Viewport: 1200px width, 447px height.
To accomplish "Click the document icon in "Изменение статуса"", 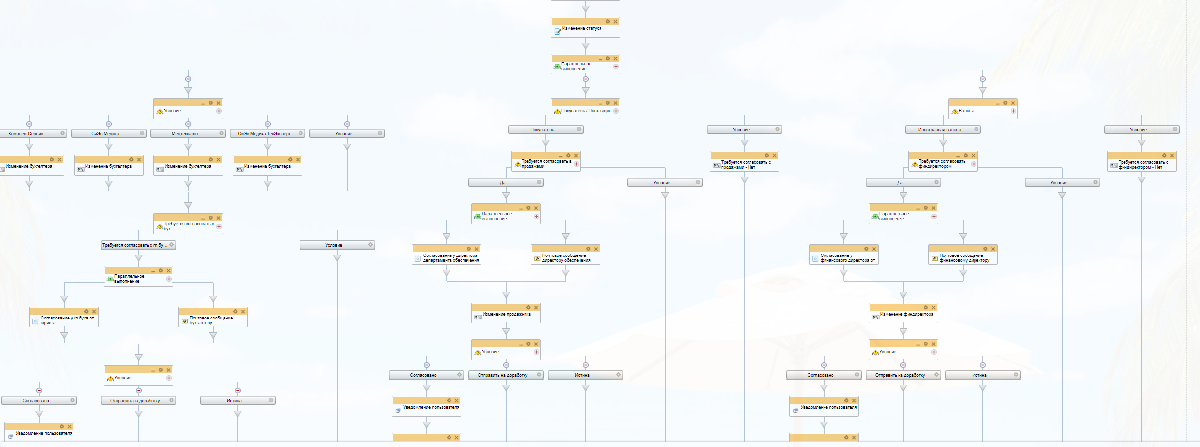I will [556, 32].
